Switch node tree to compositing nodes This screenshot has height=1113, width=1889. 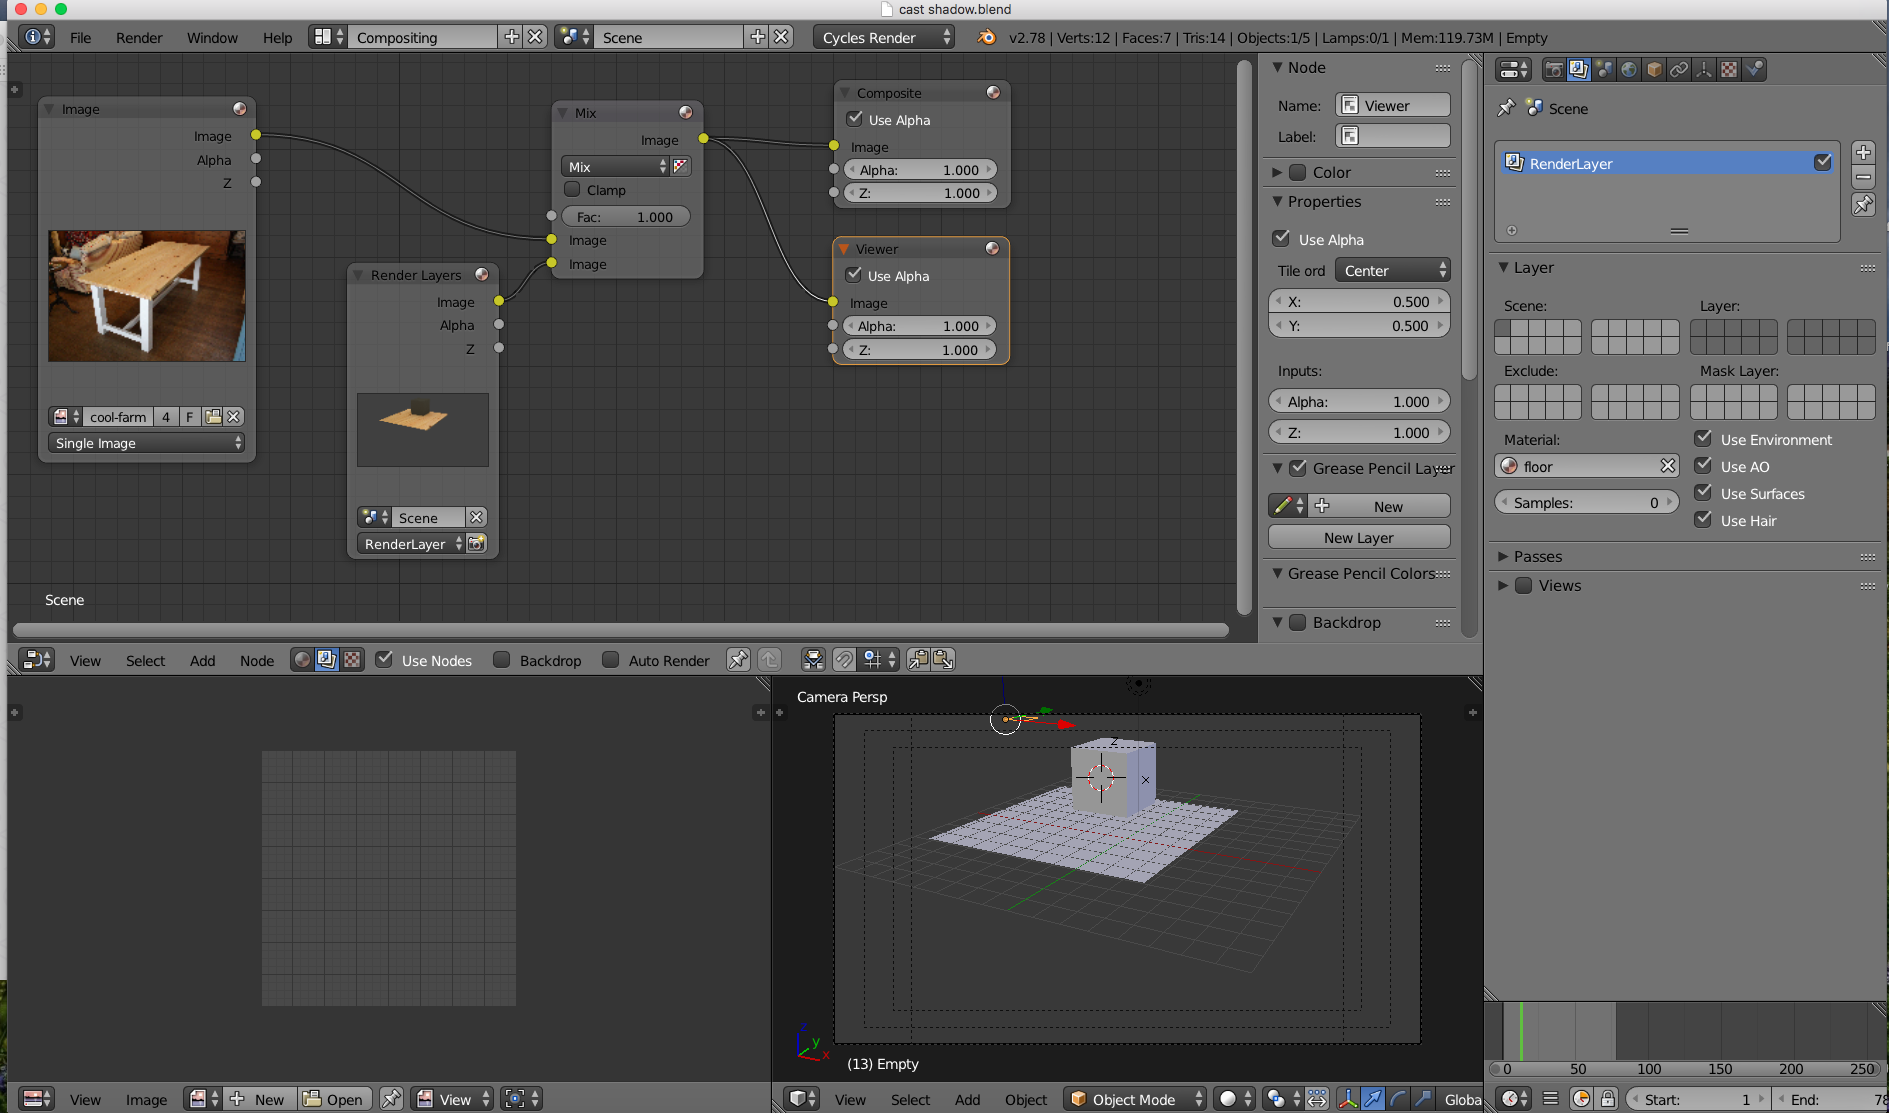pos(327,660)
